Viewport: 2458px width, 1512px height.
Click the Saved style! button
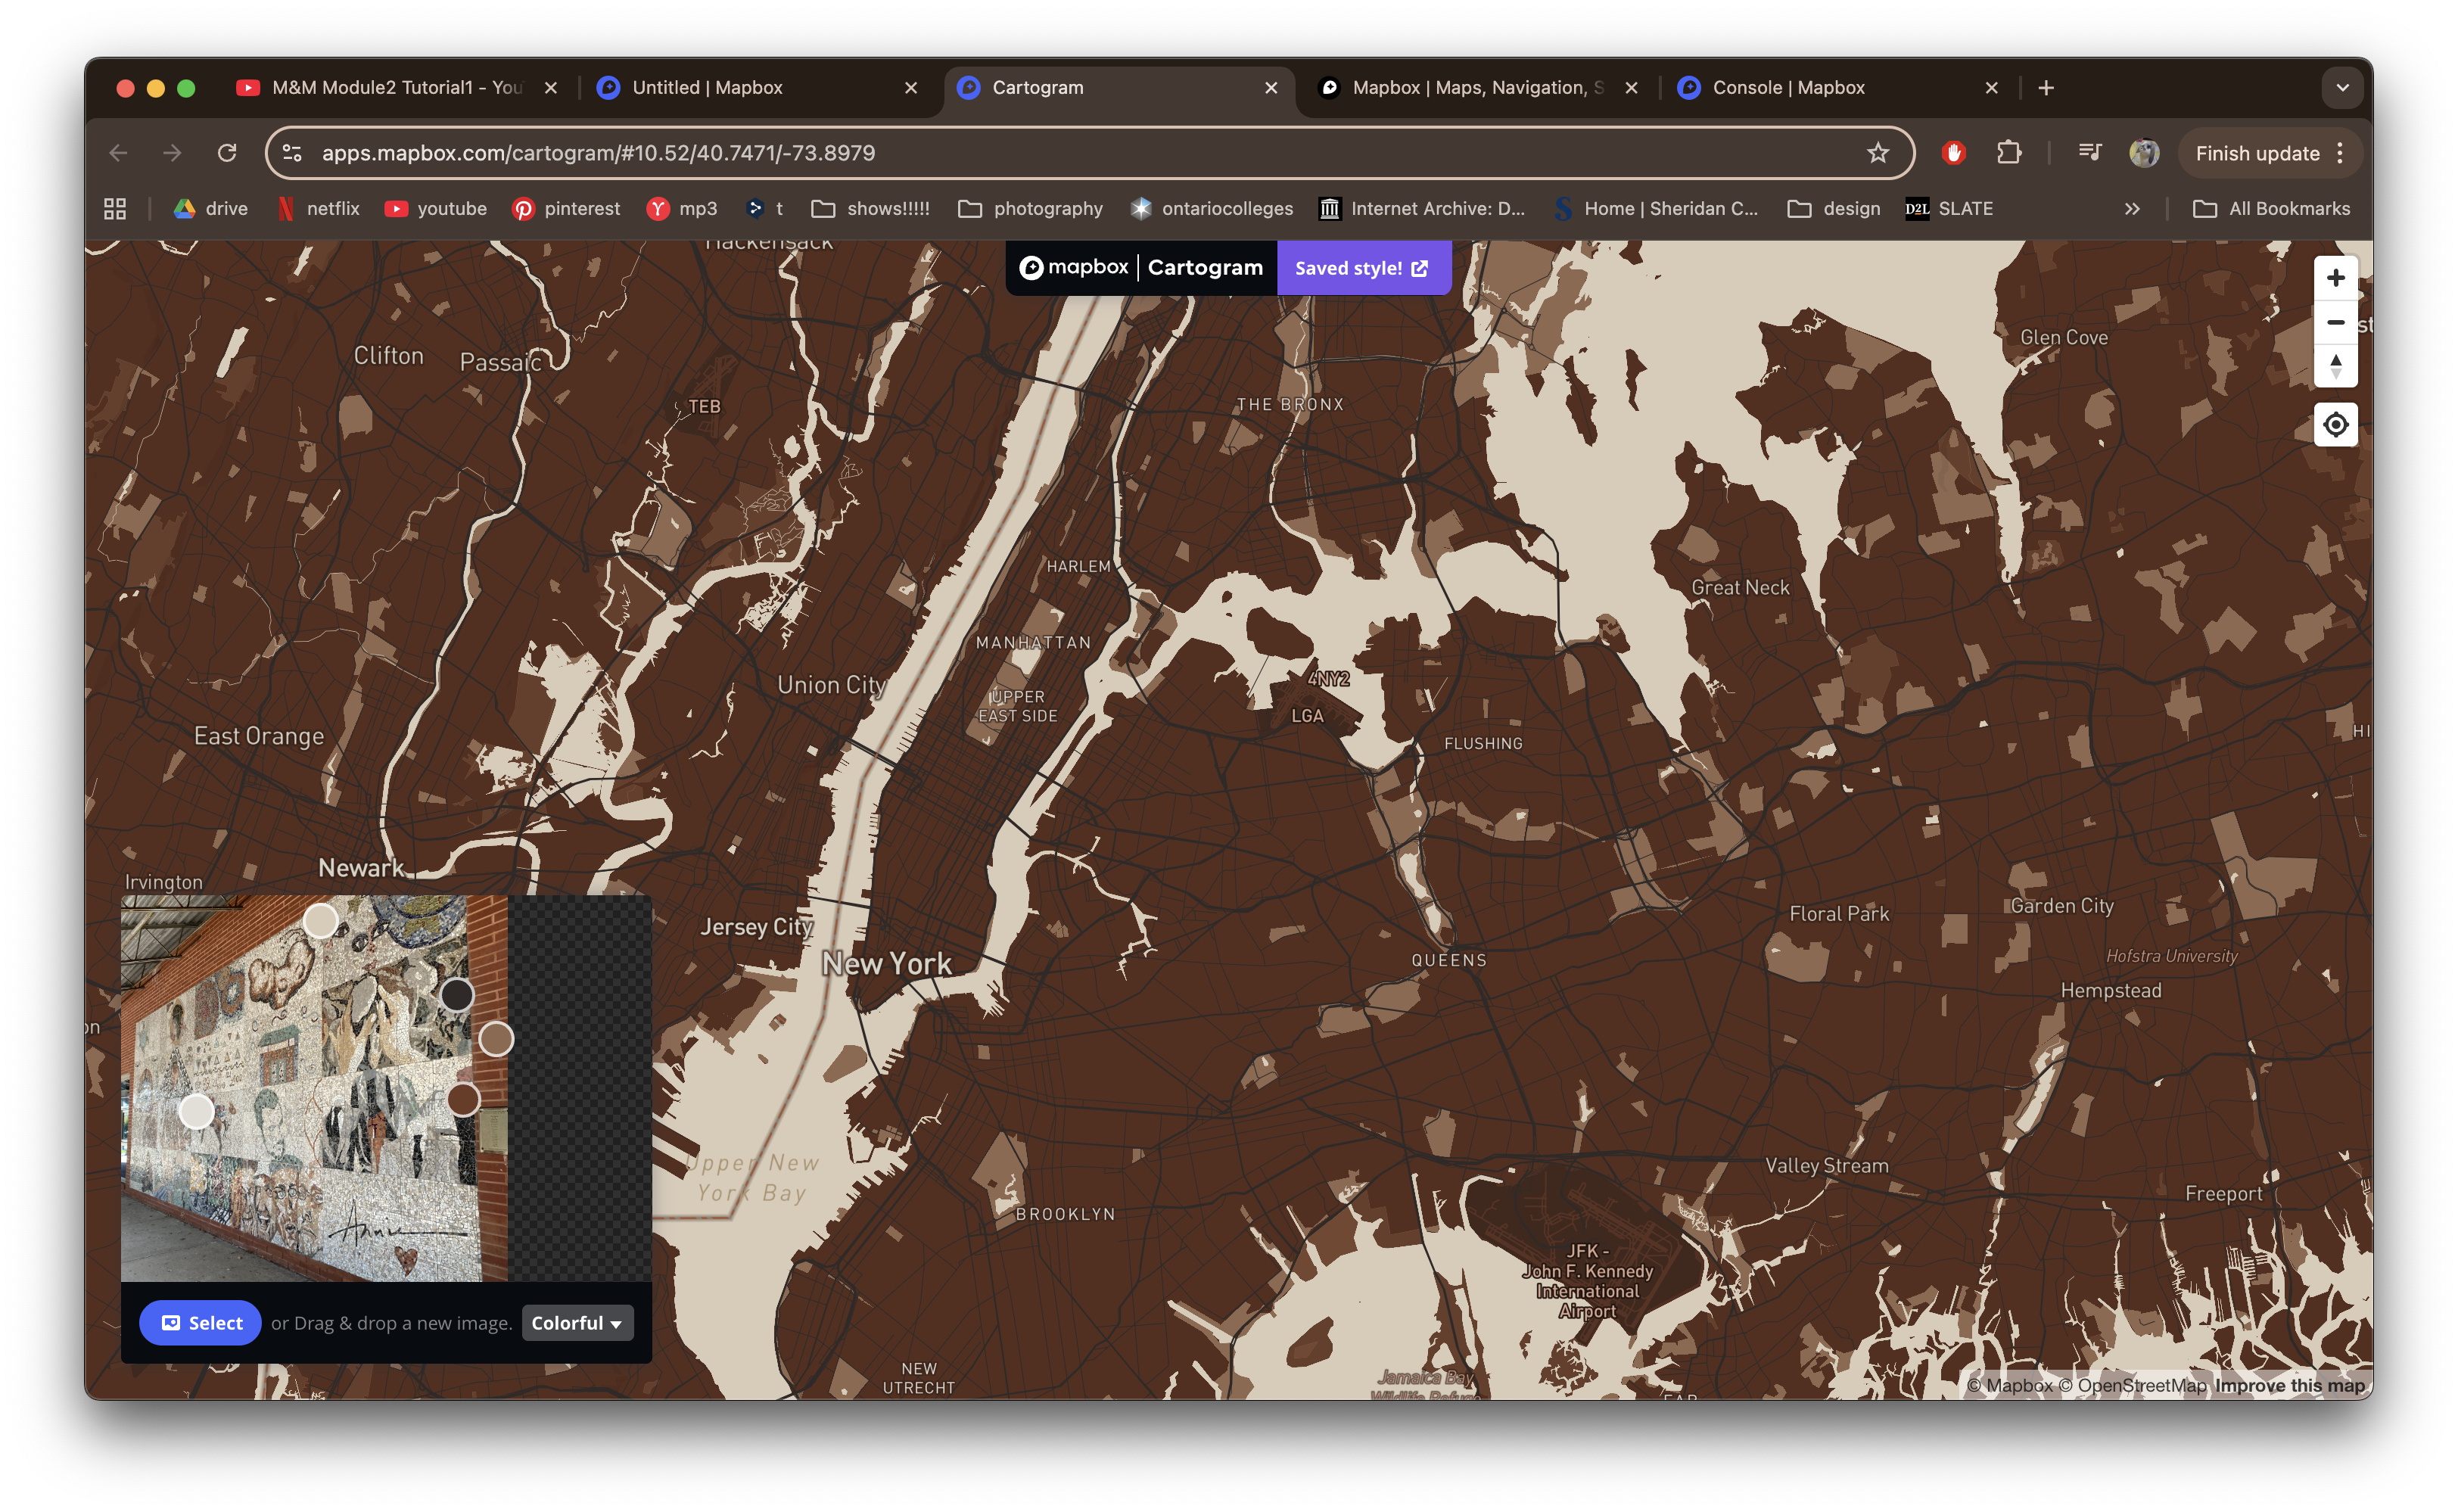pyautogui.click(x=1363, y=267)
